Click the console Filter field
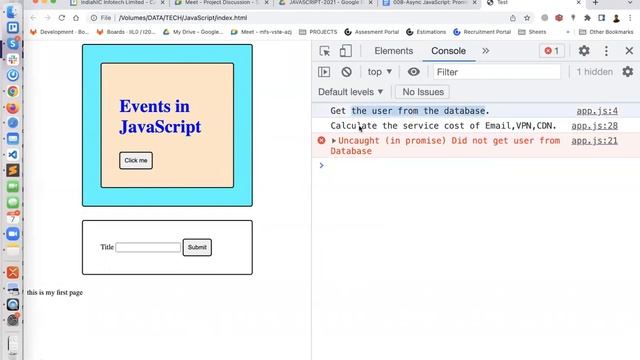Screen dimensions: 640x360 click(x=497, y=72)
